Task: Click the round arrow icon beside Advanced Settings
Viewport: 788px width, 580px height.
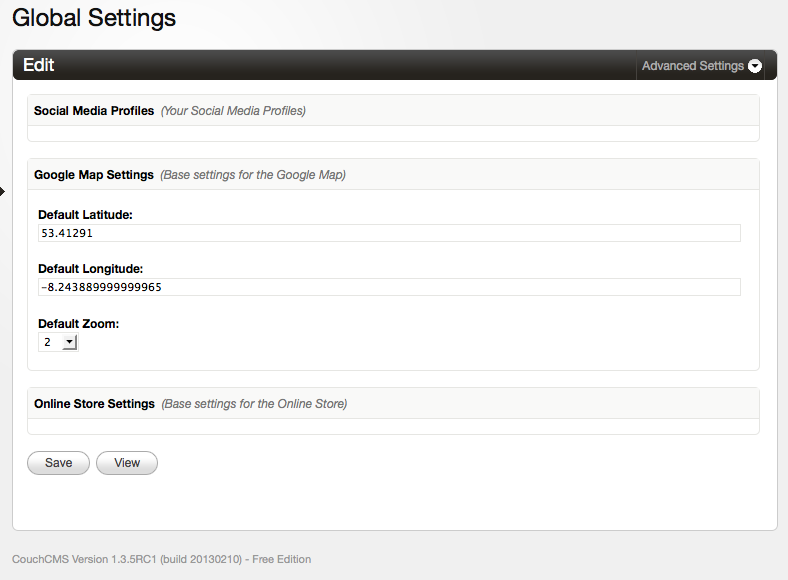Action: (755, 66)
